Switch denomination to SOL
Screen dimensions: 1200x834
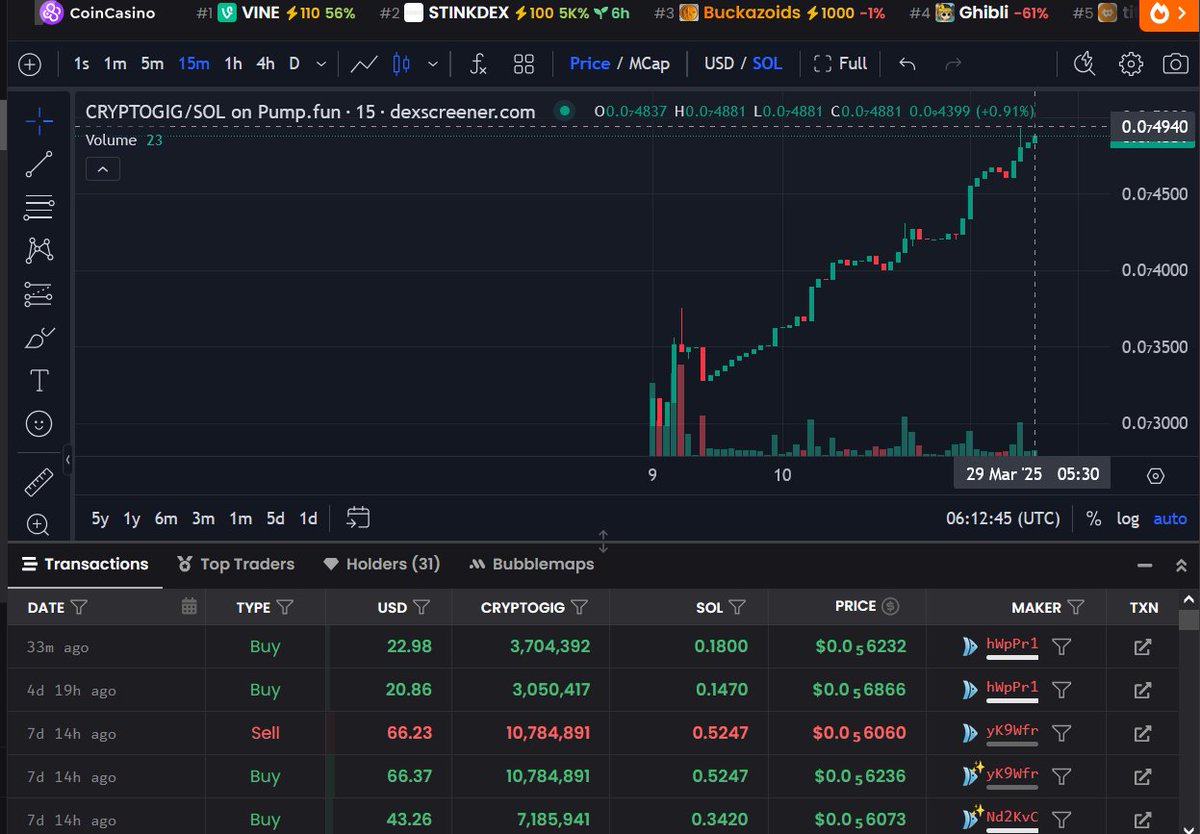[767, 63]
